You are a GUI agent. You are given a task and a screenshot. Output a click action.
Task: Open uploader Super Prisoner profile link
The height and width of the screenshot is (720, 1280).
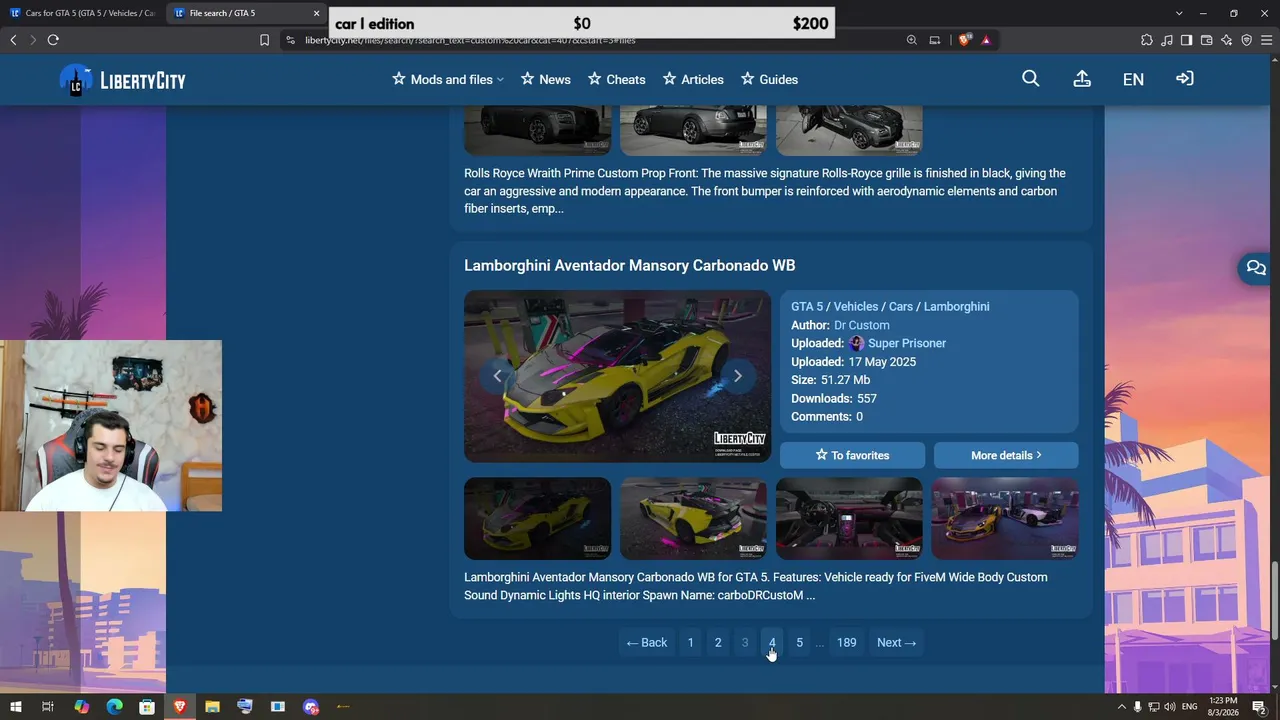pos(907,343)
